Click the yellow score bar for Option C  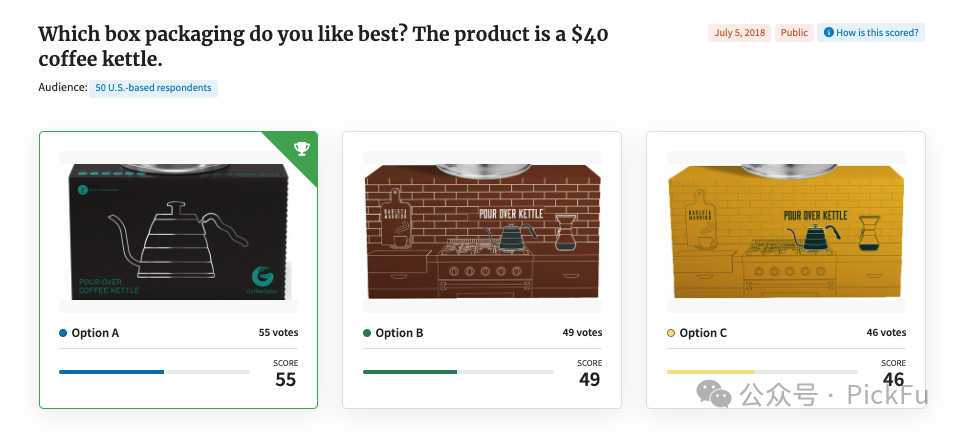[x=711, y=372]
